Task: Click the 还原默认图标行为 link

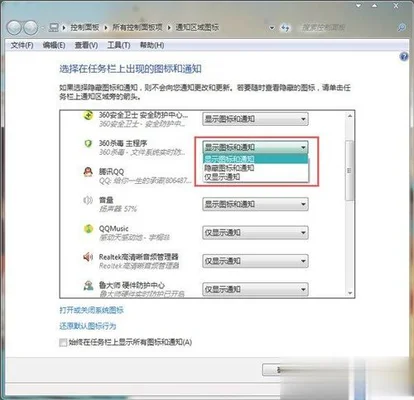Action: 88,326
